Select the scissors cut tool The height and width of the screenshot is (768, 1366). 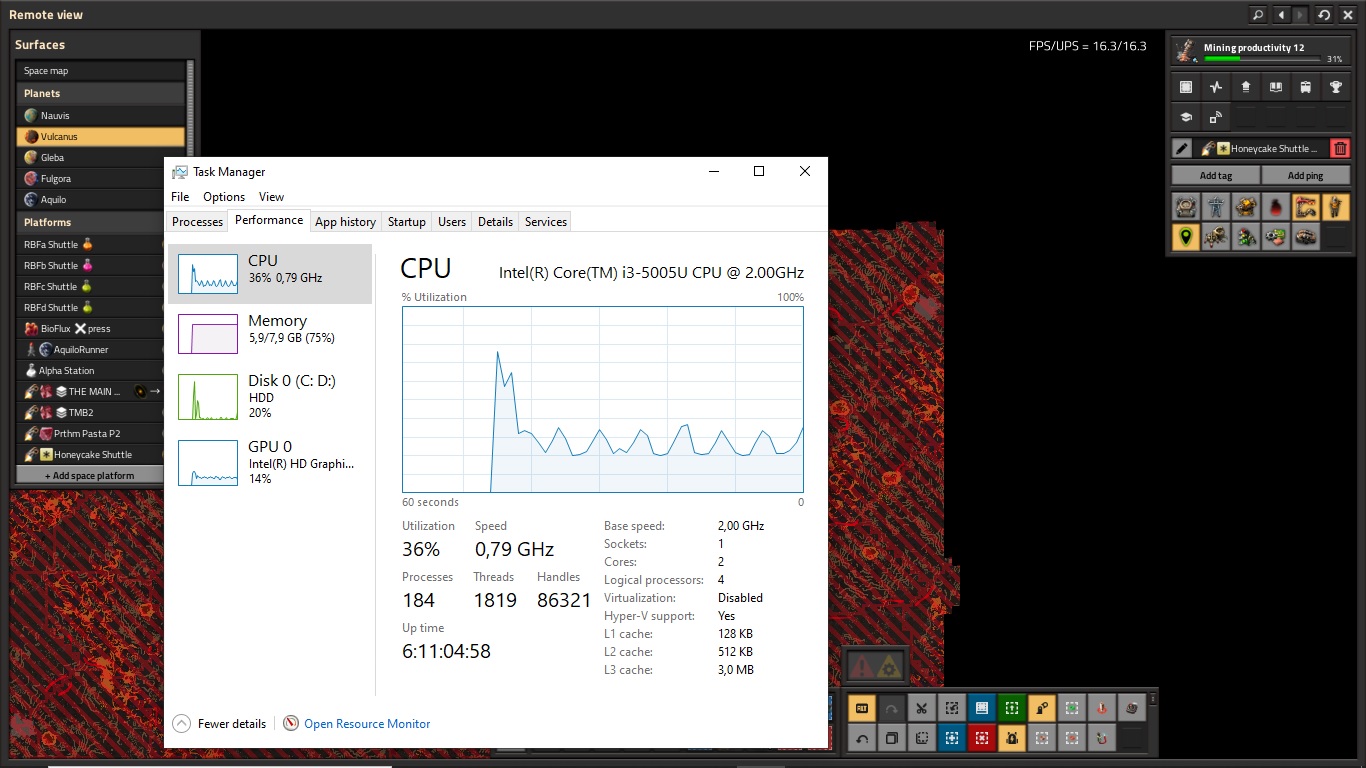coord(921,709)
